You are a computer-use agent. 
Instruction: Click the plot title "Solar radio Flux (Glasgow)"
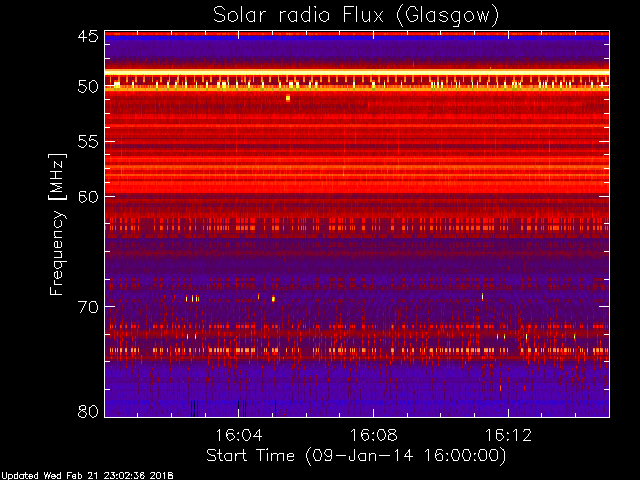[x=356, y=16]
